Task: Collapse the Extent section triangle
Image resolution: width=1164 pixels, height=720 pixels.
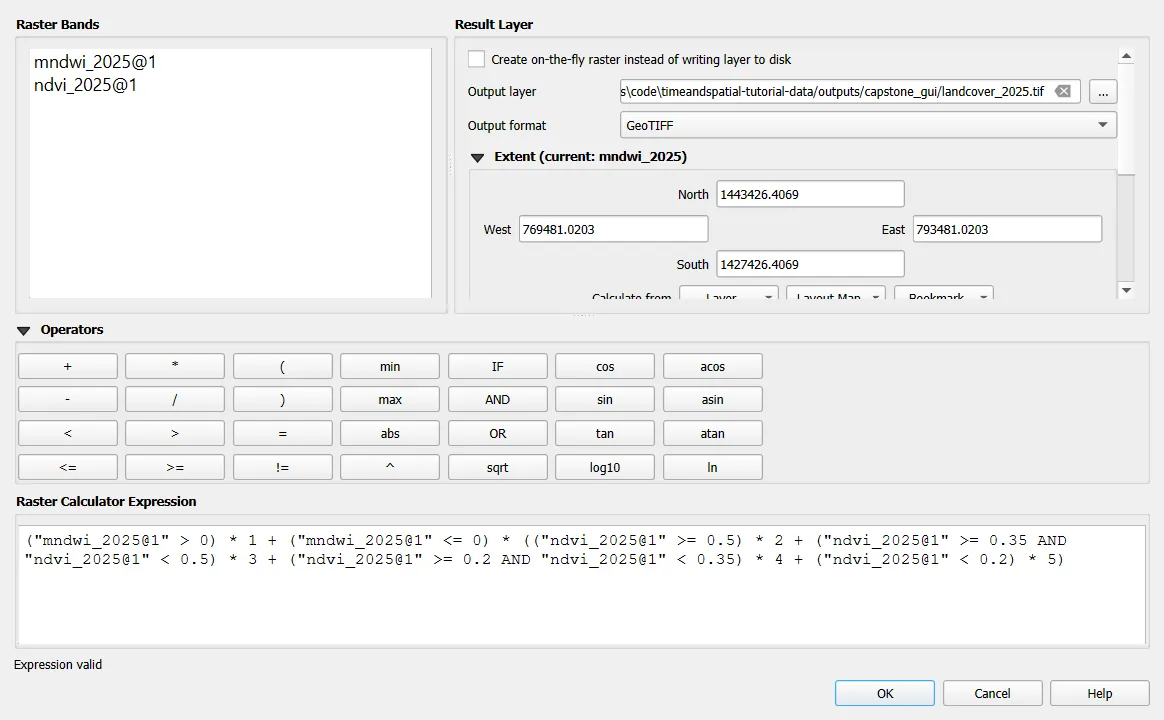Action: pos(477,157)
